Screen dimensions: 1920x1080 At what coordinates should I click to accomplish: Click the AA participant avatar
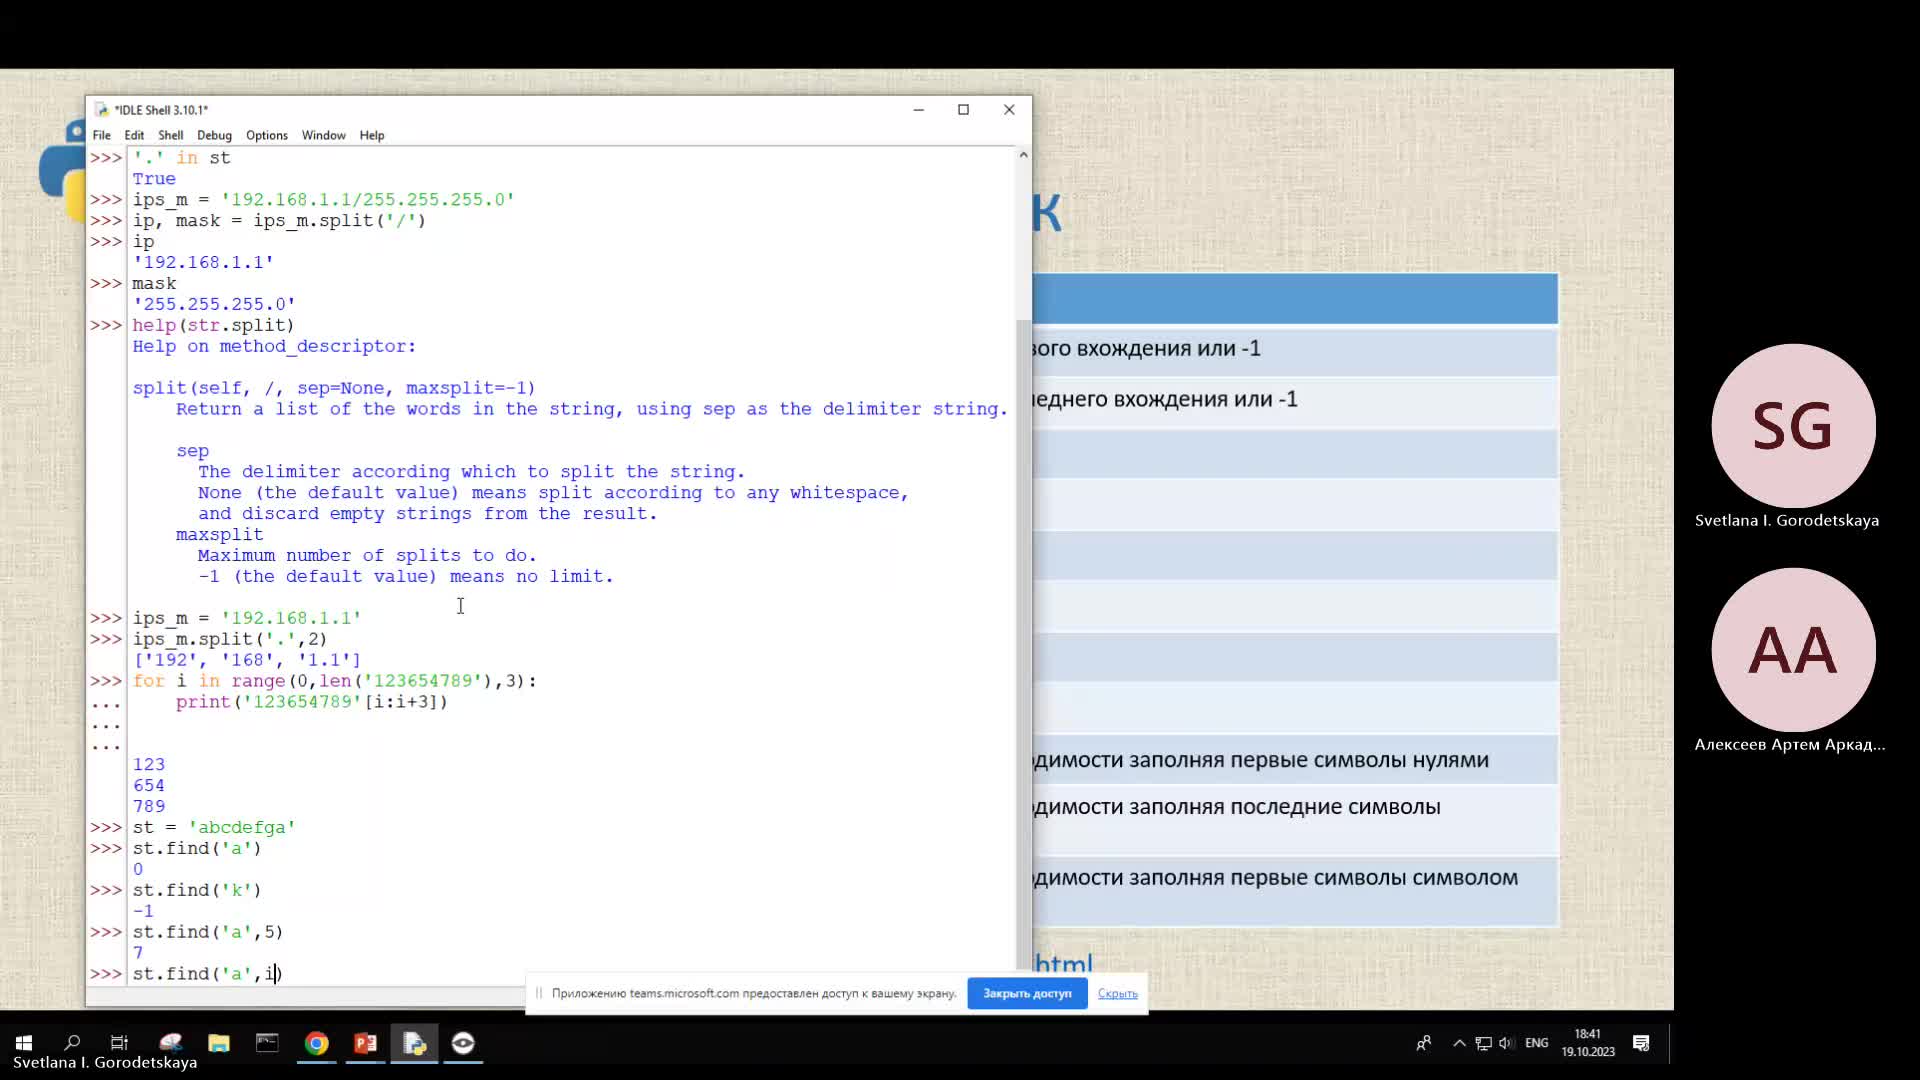[1793, 650]
